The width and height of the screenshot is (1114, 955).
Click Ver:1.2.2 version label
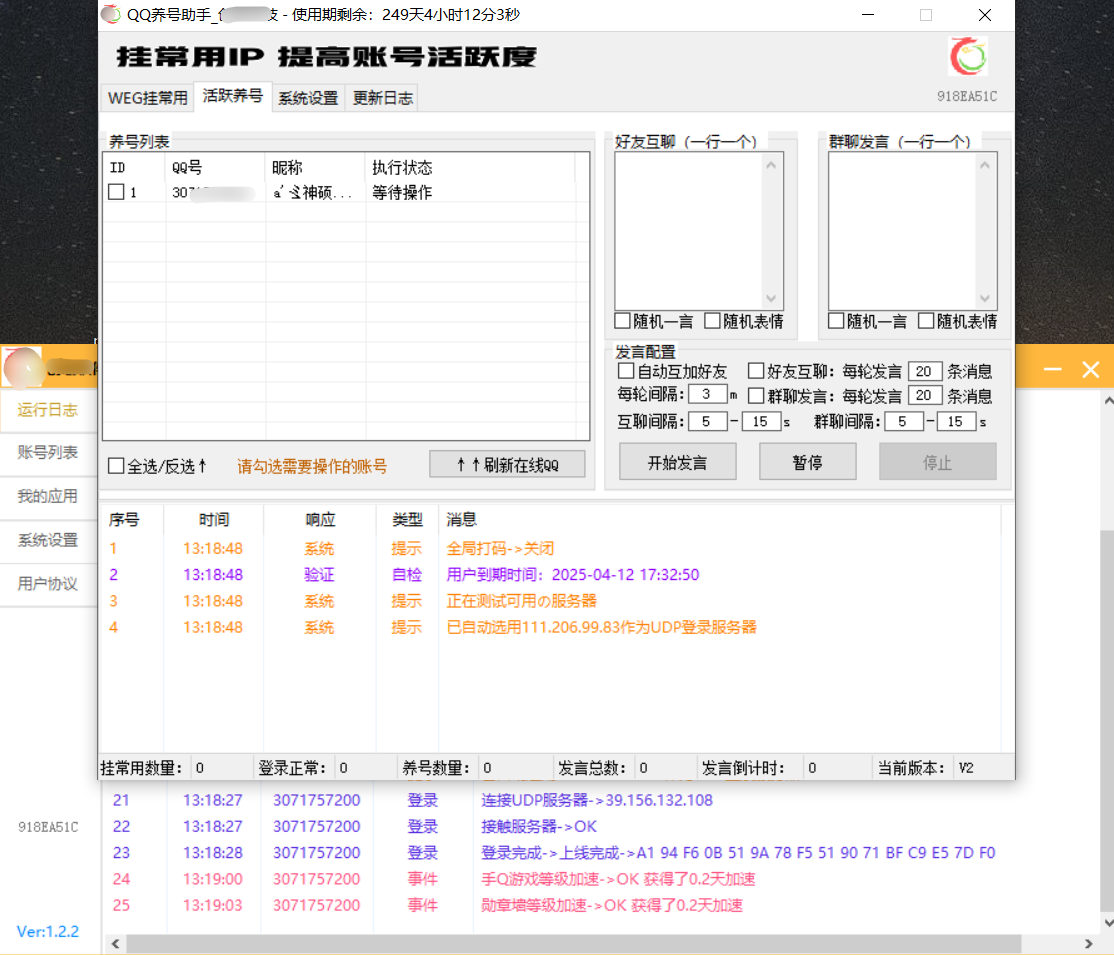48,932
